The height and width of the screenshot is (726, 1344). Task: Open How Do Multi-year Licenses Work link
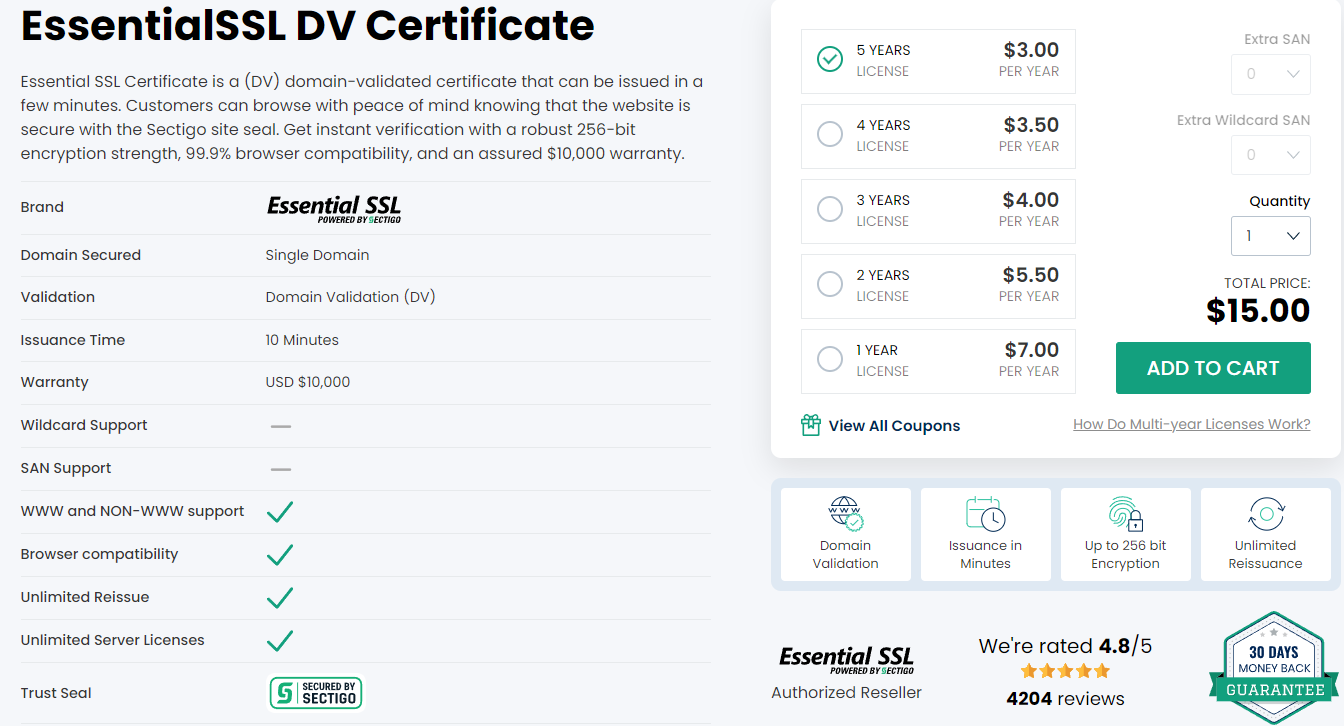click(x=1191, y=424)
